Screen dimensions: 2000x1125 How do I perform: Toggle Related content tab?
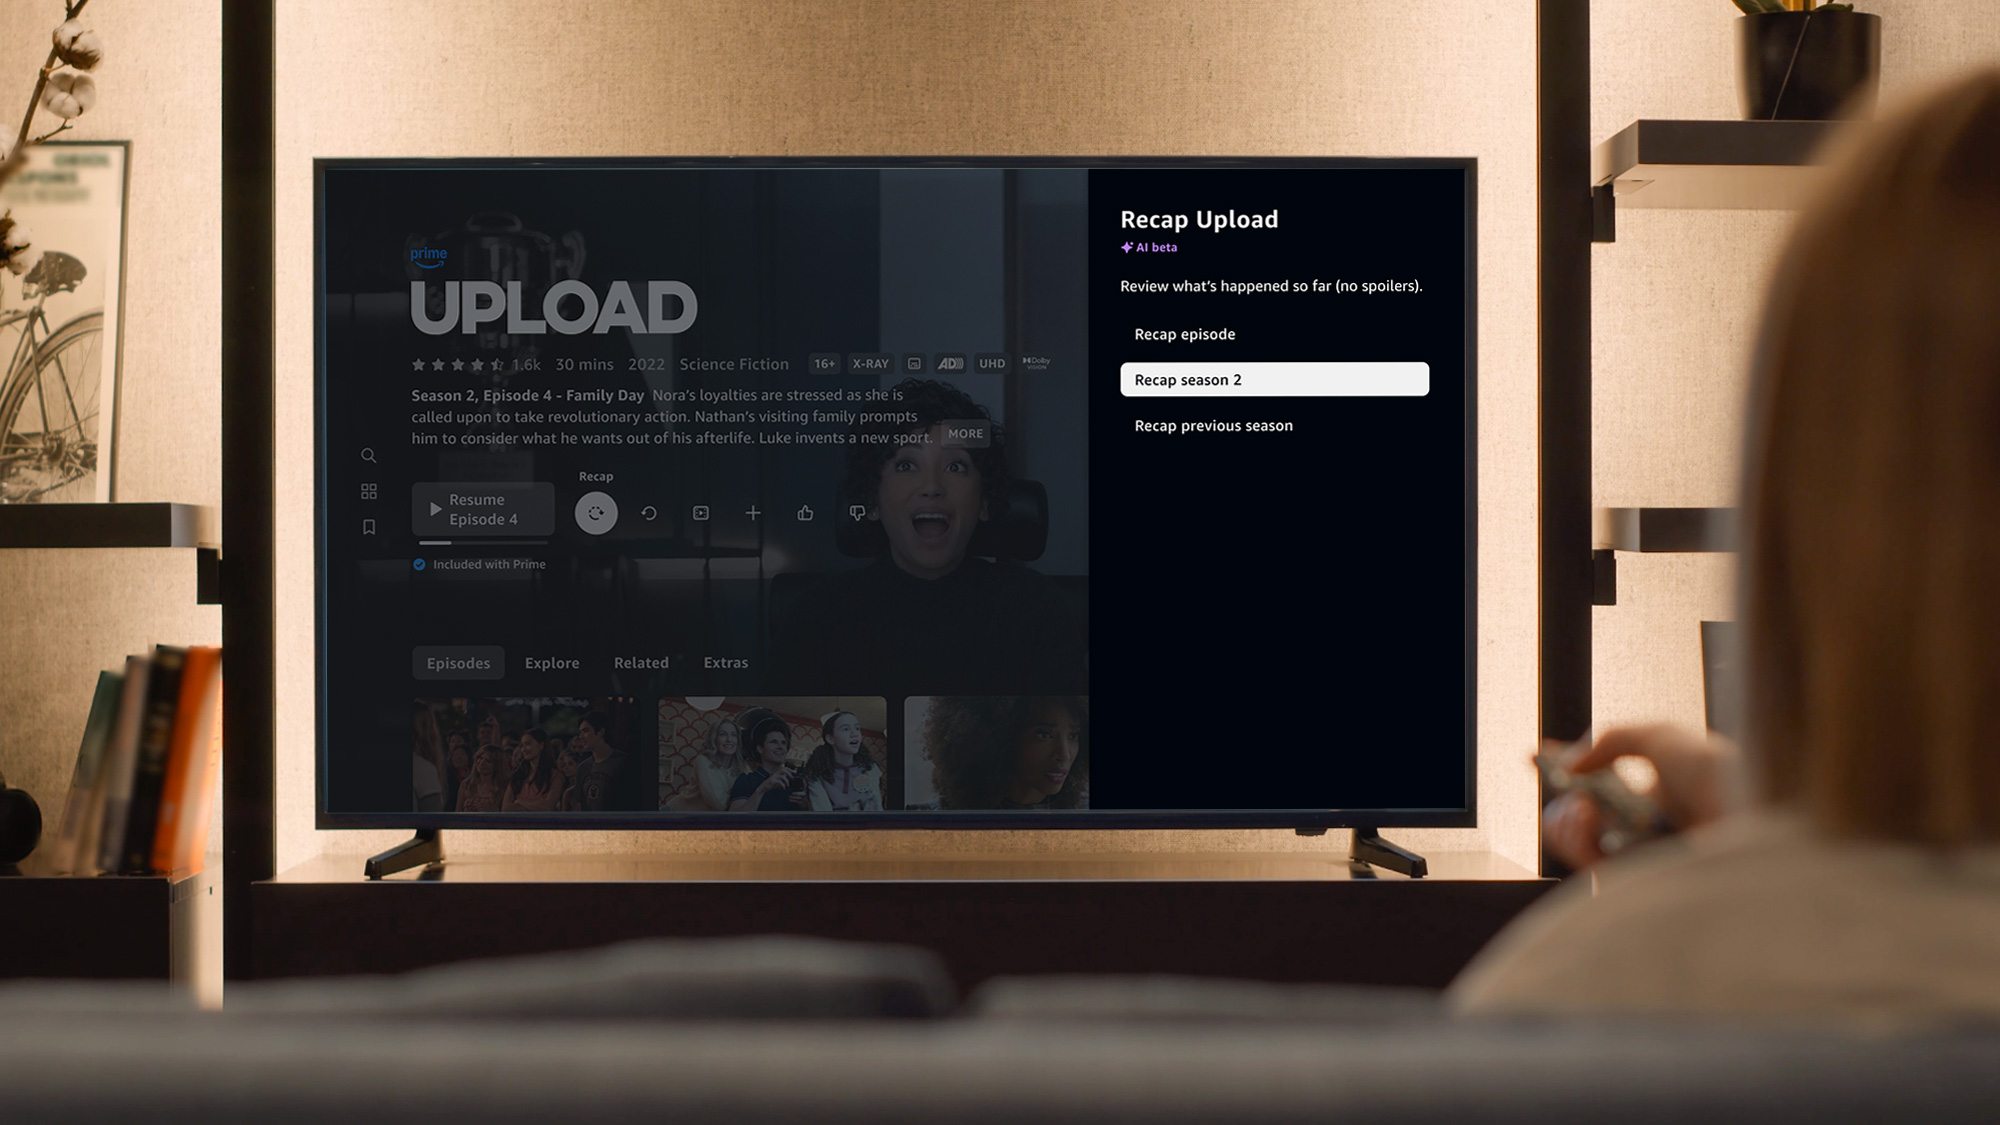tap(640, 662)
